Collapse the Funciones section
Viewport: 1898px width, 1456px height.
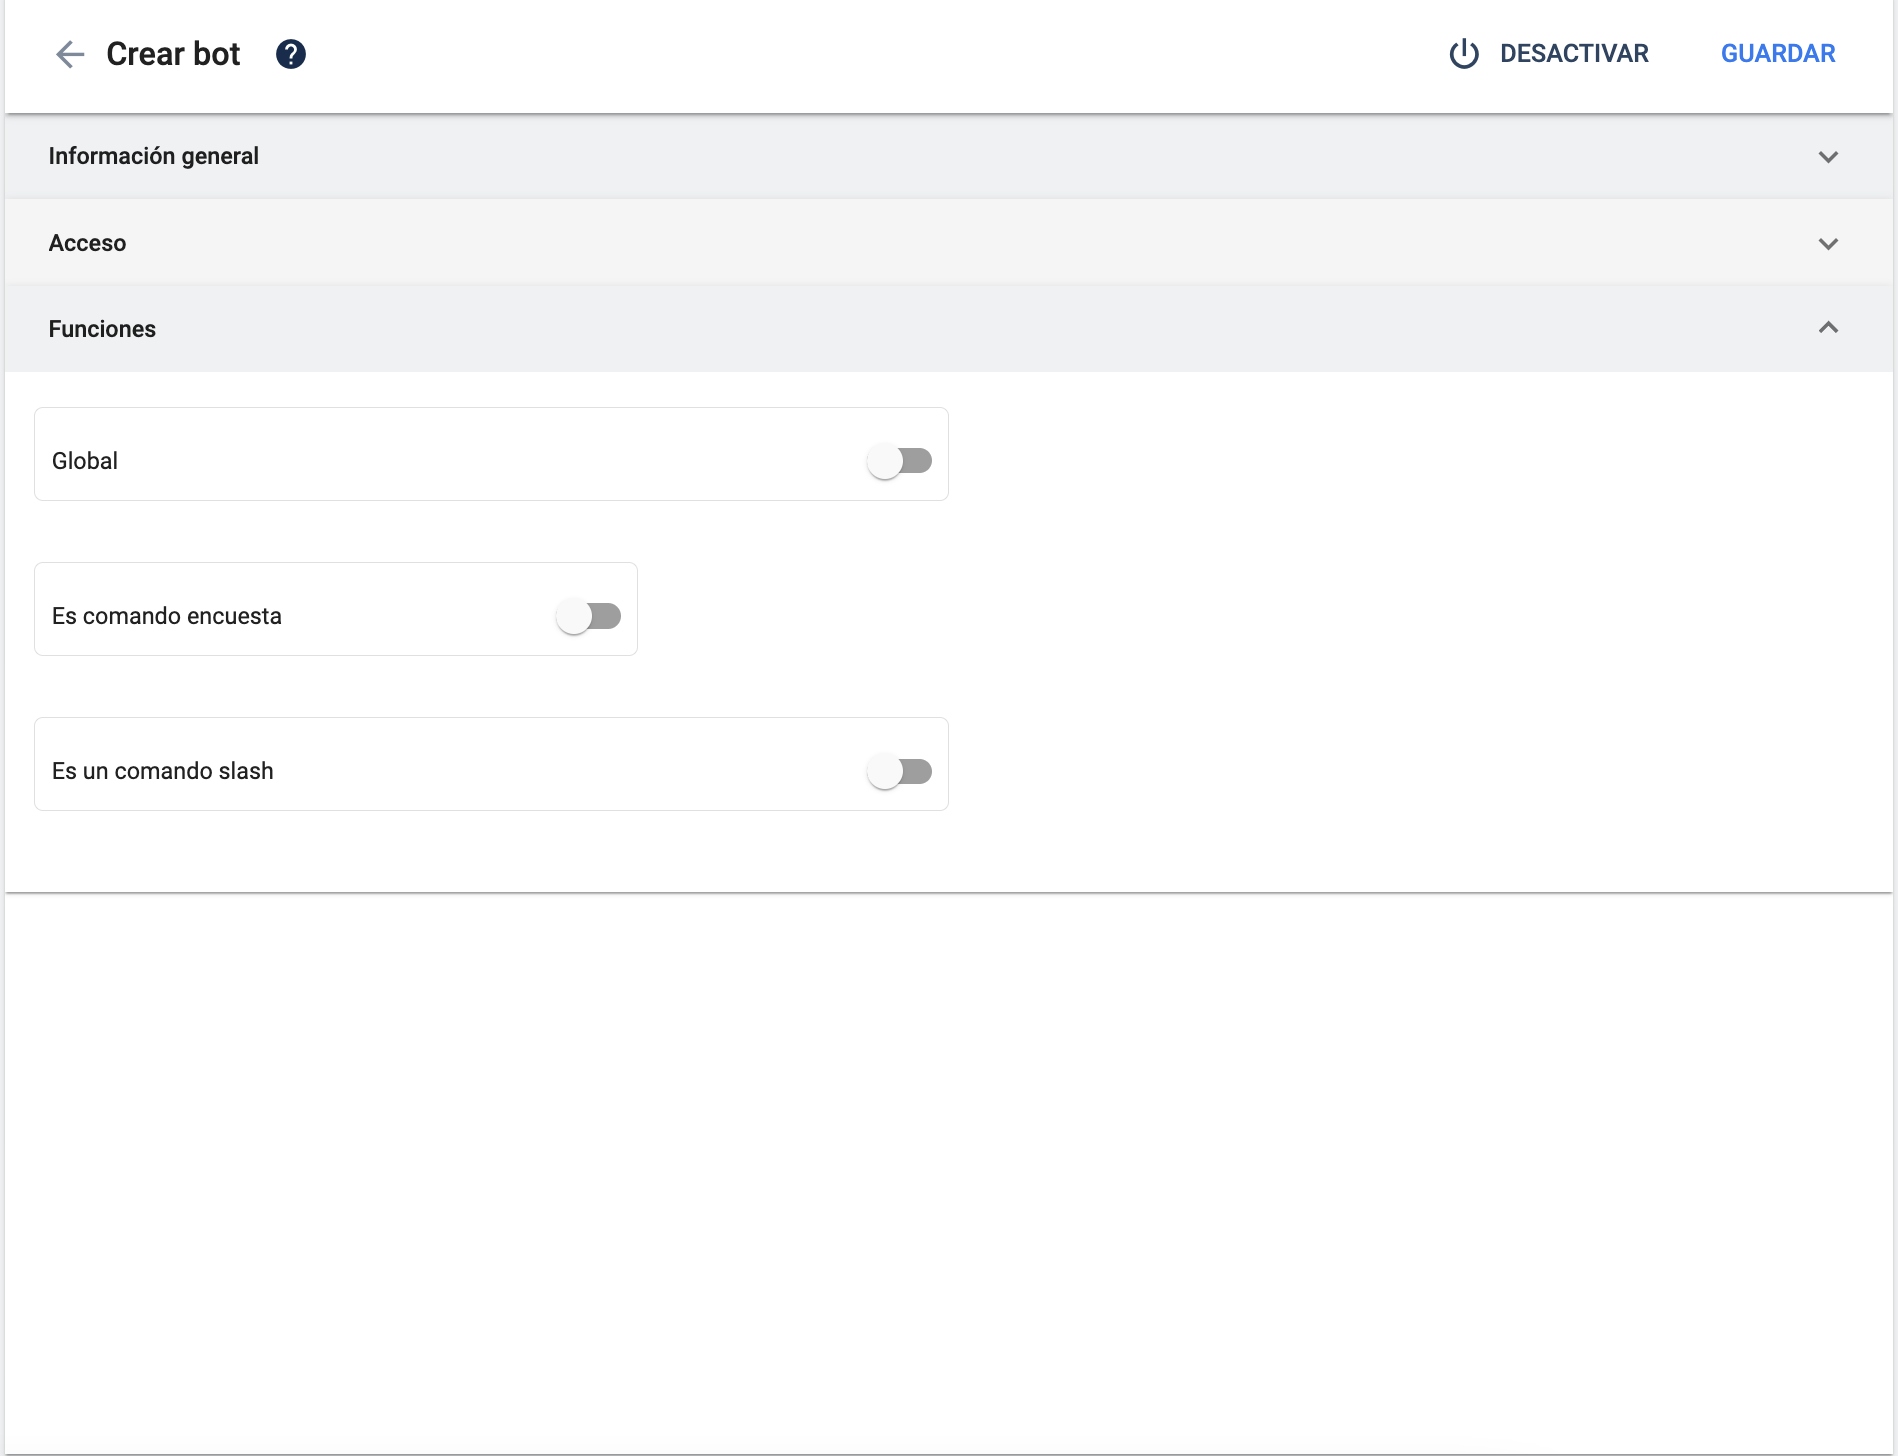coord(1829,328)
